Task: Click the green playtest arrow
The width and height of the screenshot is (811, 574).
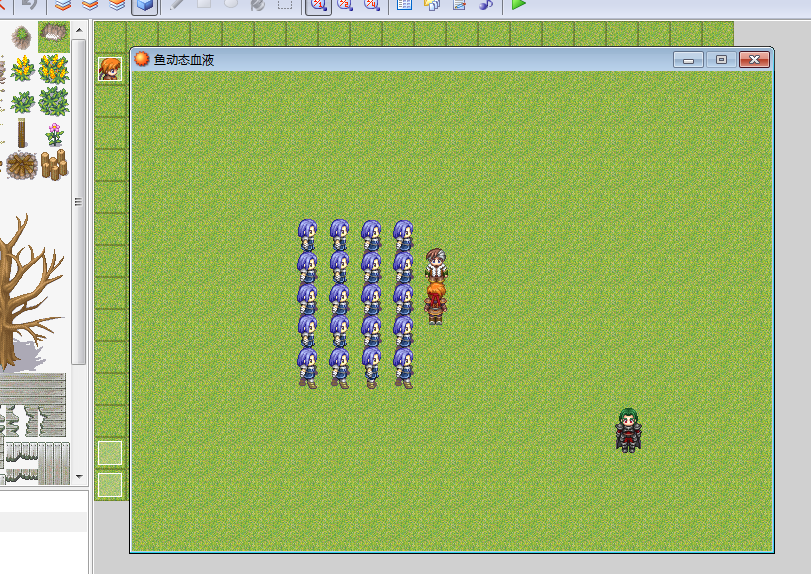Action: 518,5
